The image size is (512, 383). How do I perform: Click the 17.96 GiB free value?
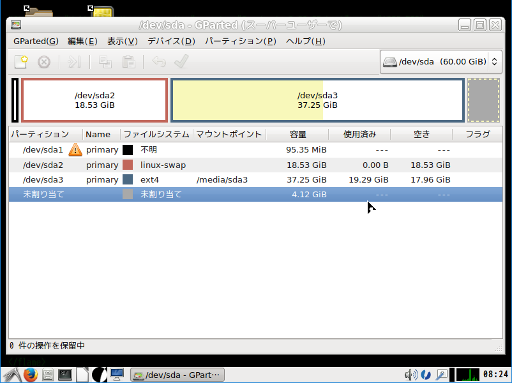pyautogui.click(x=430, y=180)
